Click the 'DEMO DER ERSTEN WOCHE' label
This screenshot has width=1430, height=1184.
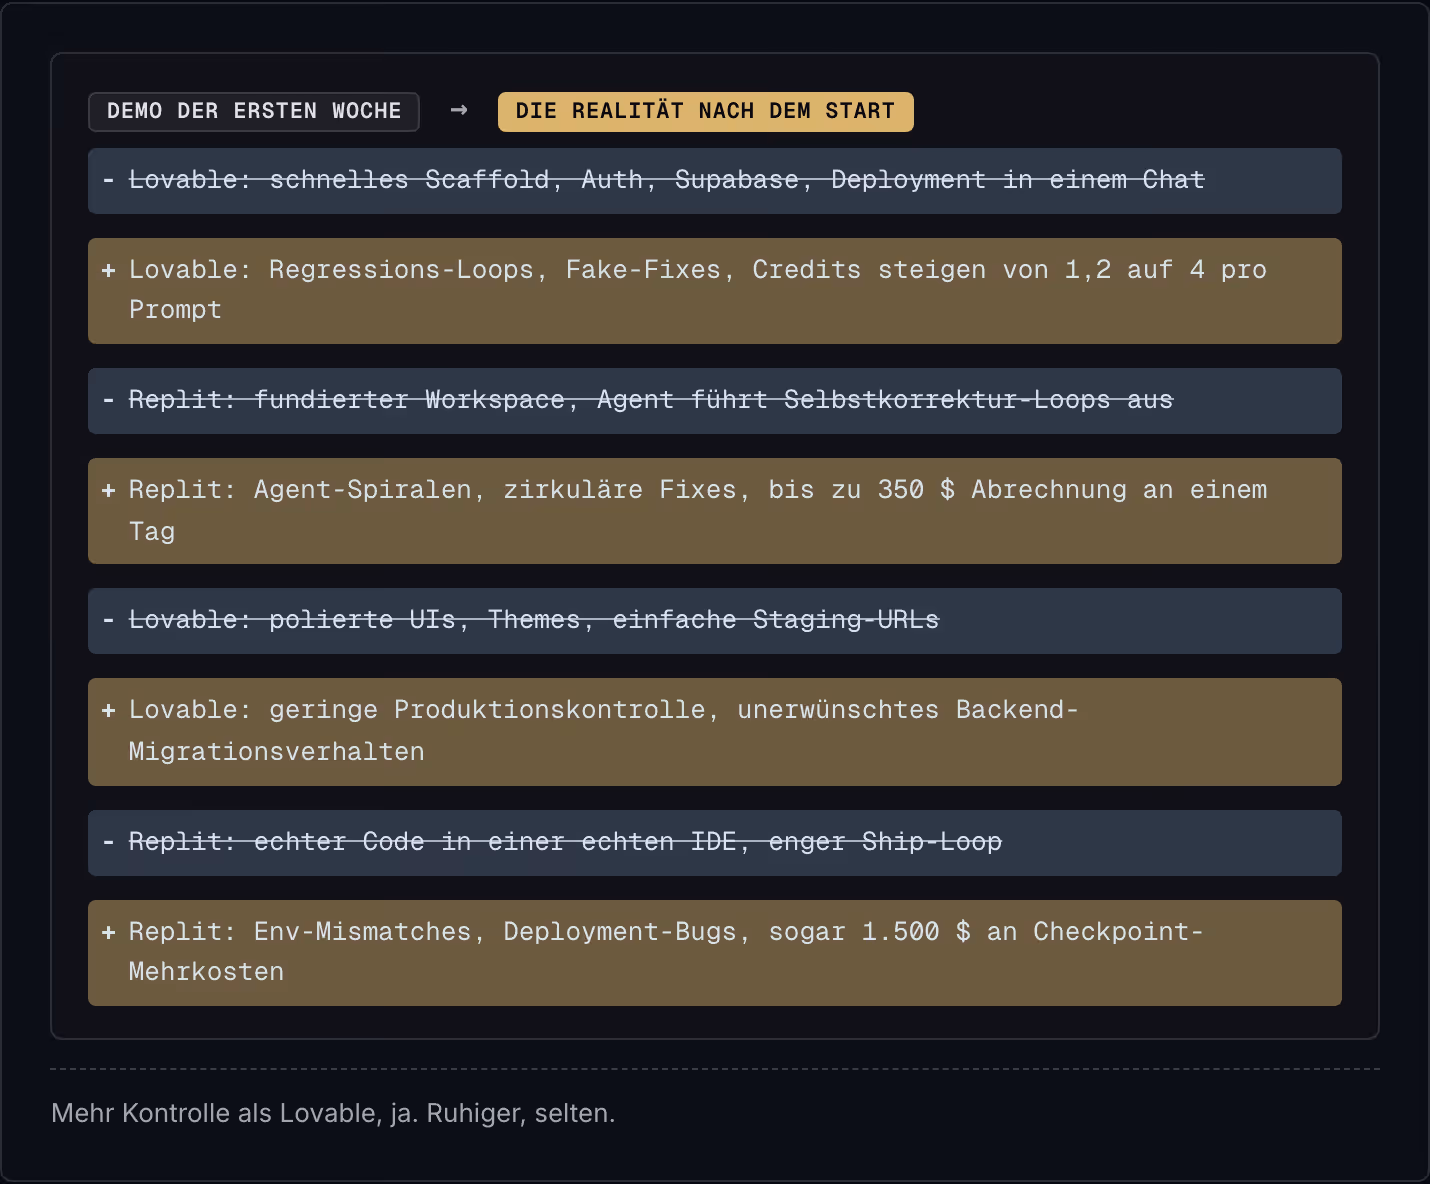tap(254, 111)
